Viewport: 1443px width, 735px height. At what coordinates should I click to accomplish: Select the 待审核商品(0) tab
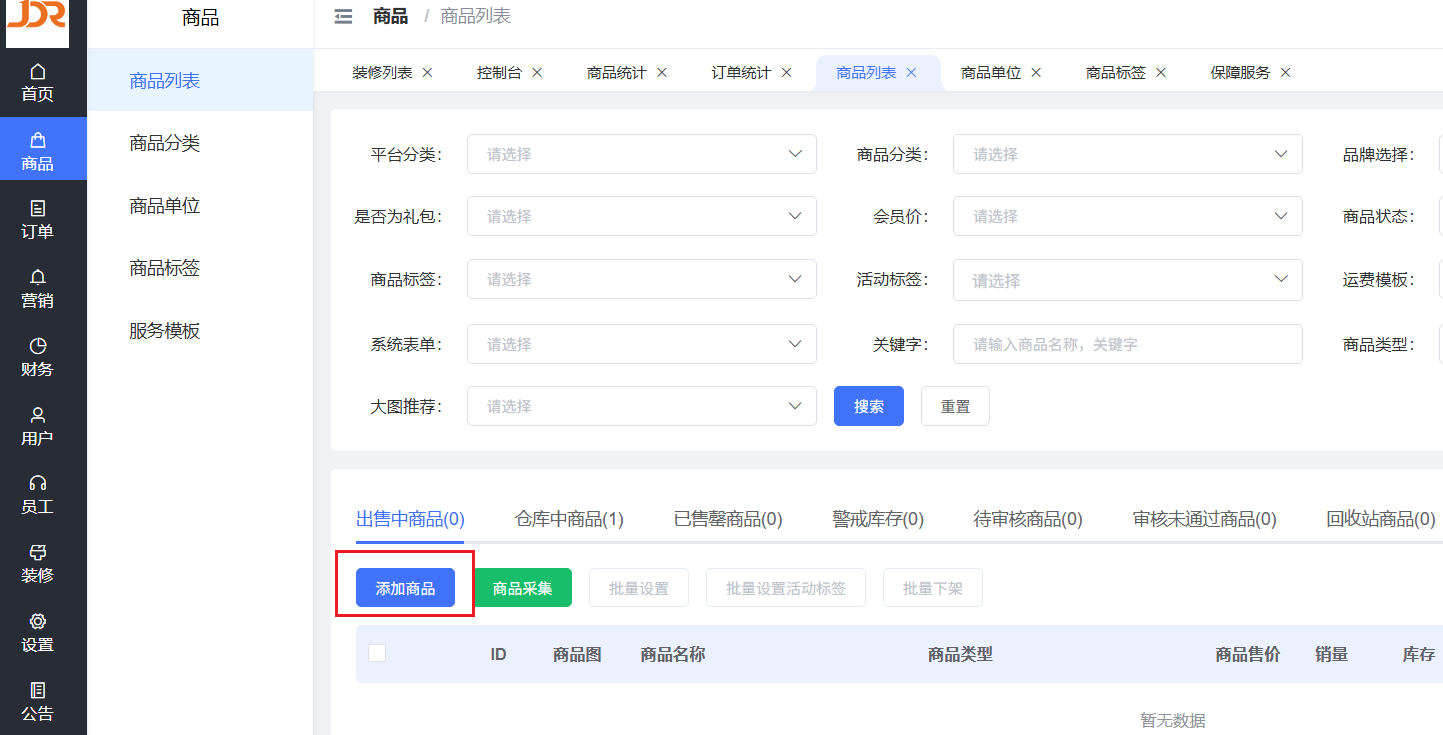(1028, 519)
